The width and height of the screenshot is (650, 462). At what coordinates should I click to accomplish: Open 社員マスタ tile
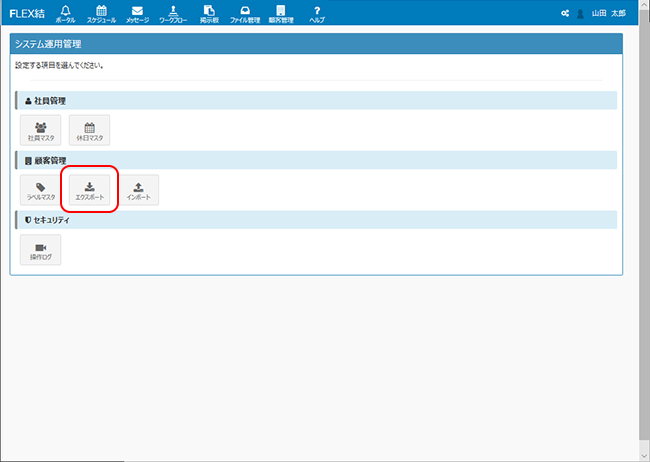(41, 130)
